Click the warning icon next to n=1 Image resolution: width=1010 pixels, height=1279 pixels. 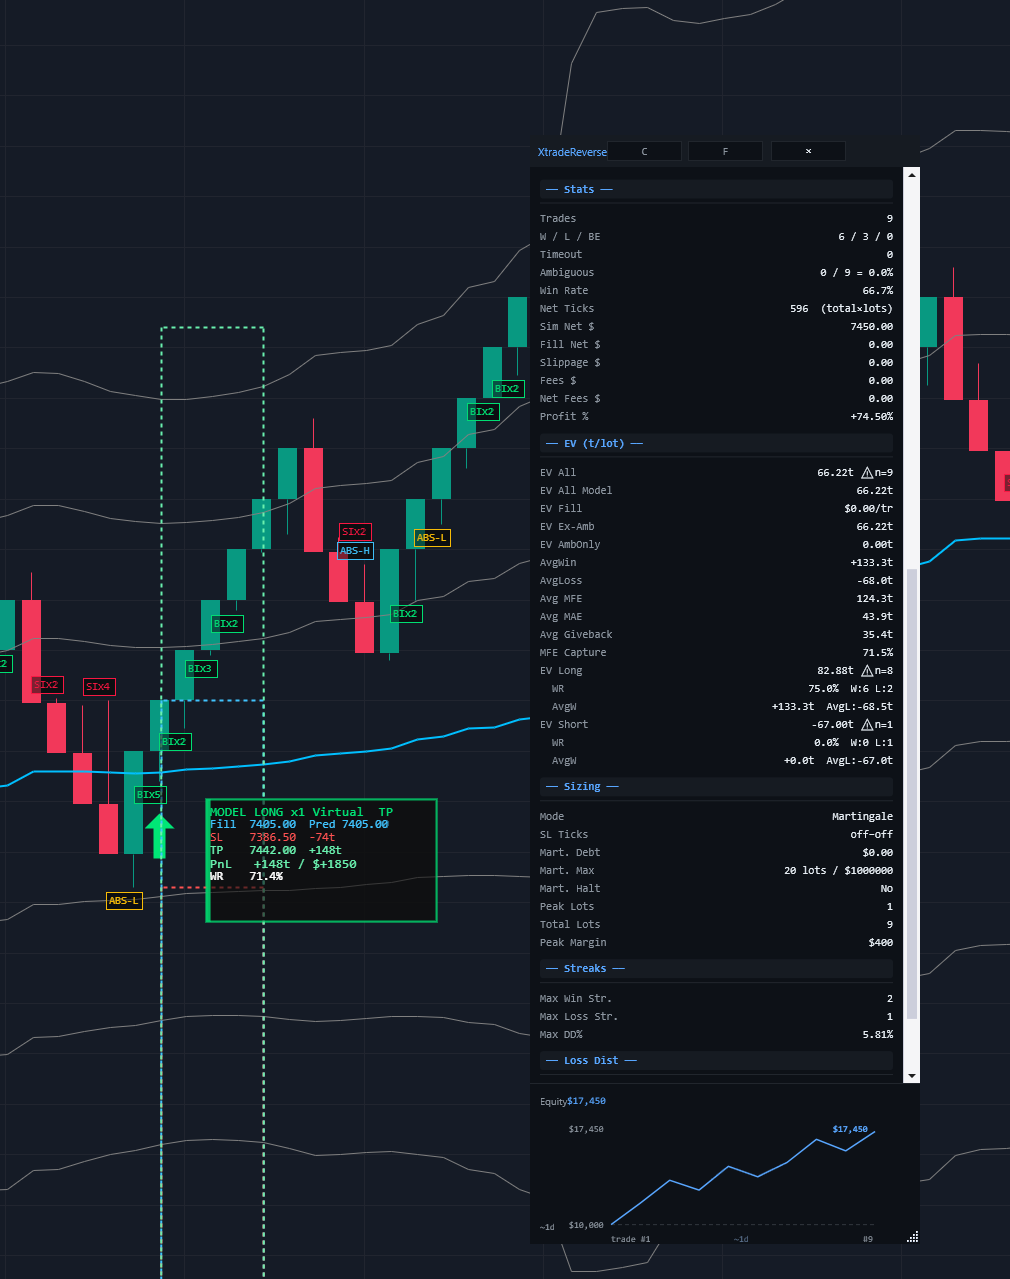(867, 724)
